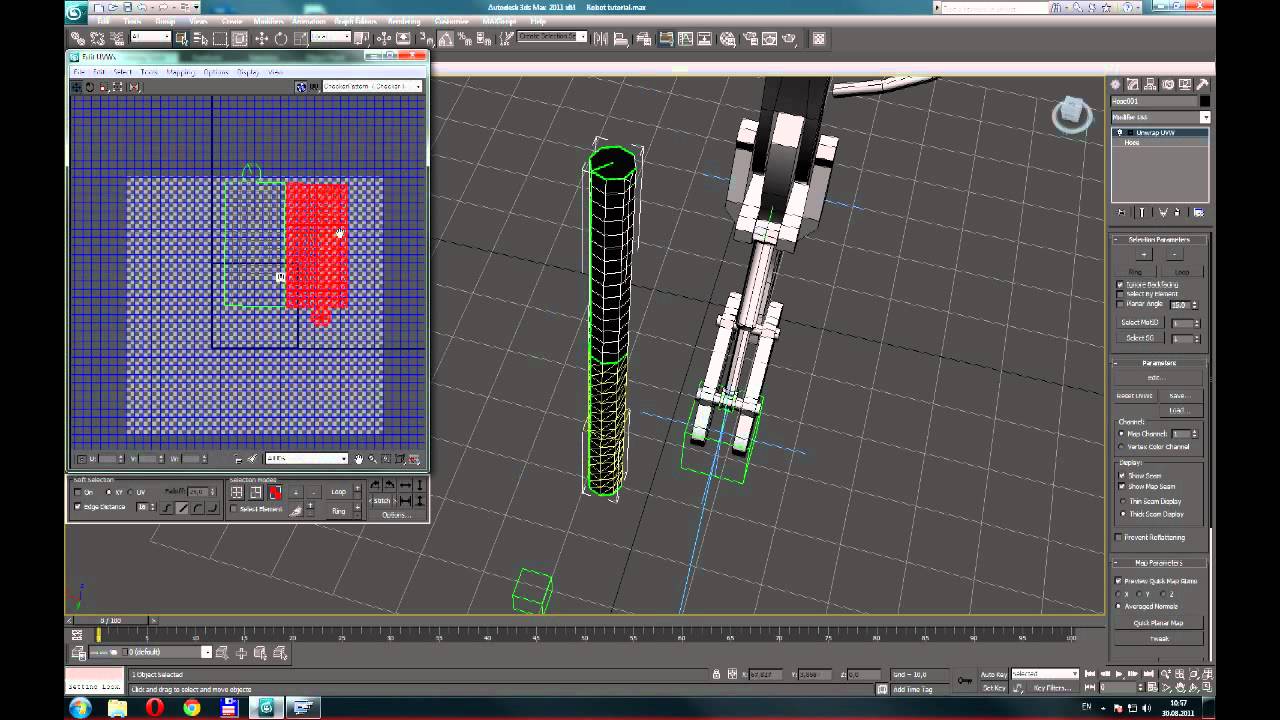This screenshot has width=1280, height=720.
Task: Open the Tools menu in Edit UVWs
Action: tap(149, 72)
